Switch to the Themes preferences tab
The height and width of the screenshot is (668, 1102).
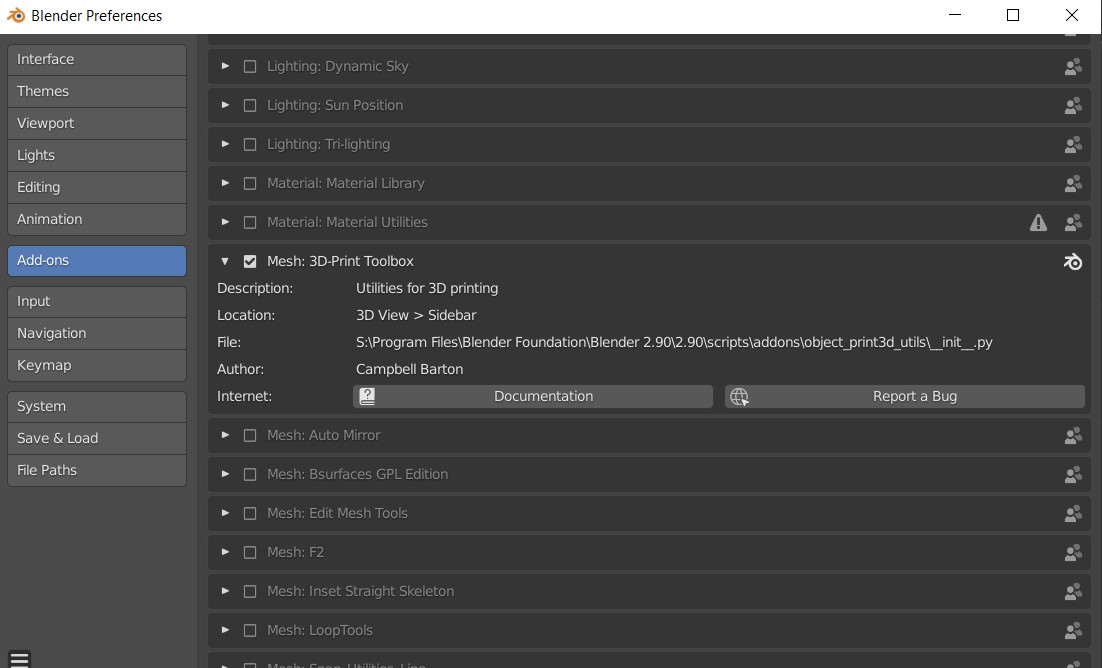(x=96, y=91)
